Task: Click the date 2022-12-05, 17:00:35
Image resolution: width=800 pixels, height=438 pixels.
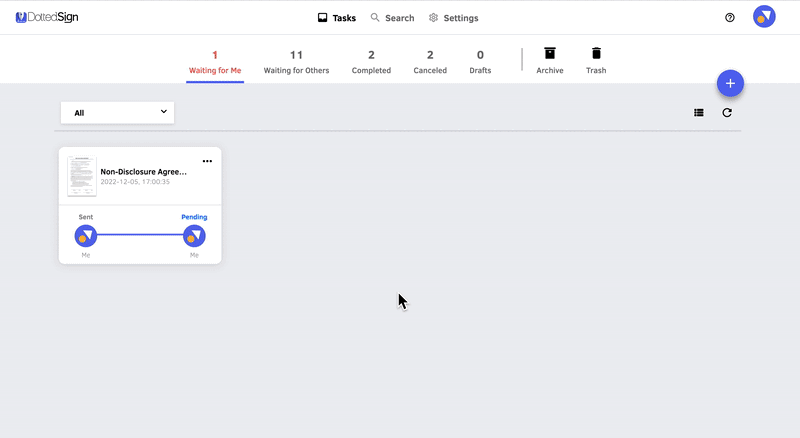Action: coord(135,182)
